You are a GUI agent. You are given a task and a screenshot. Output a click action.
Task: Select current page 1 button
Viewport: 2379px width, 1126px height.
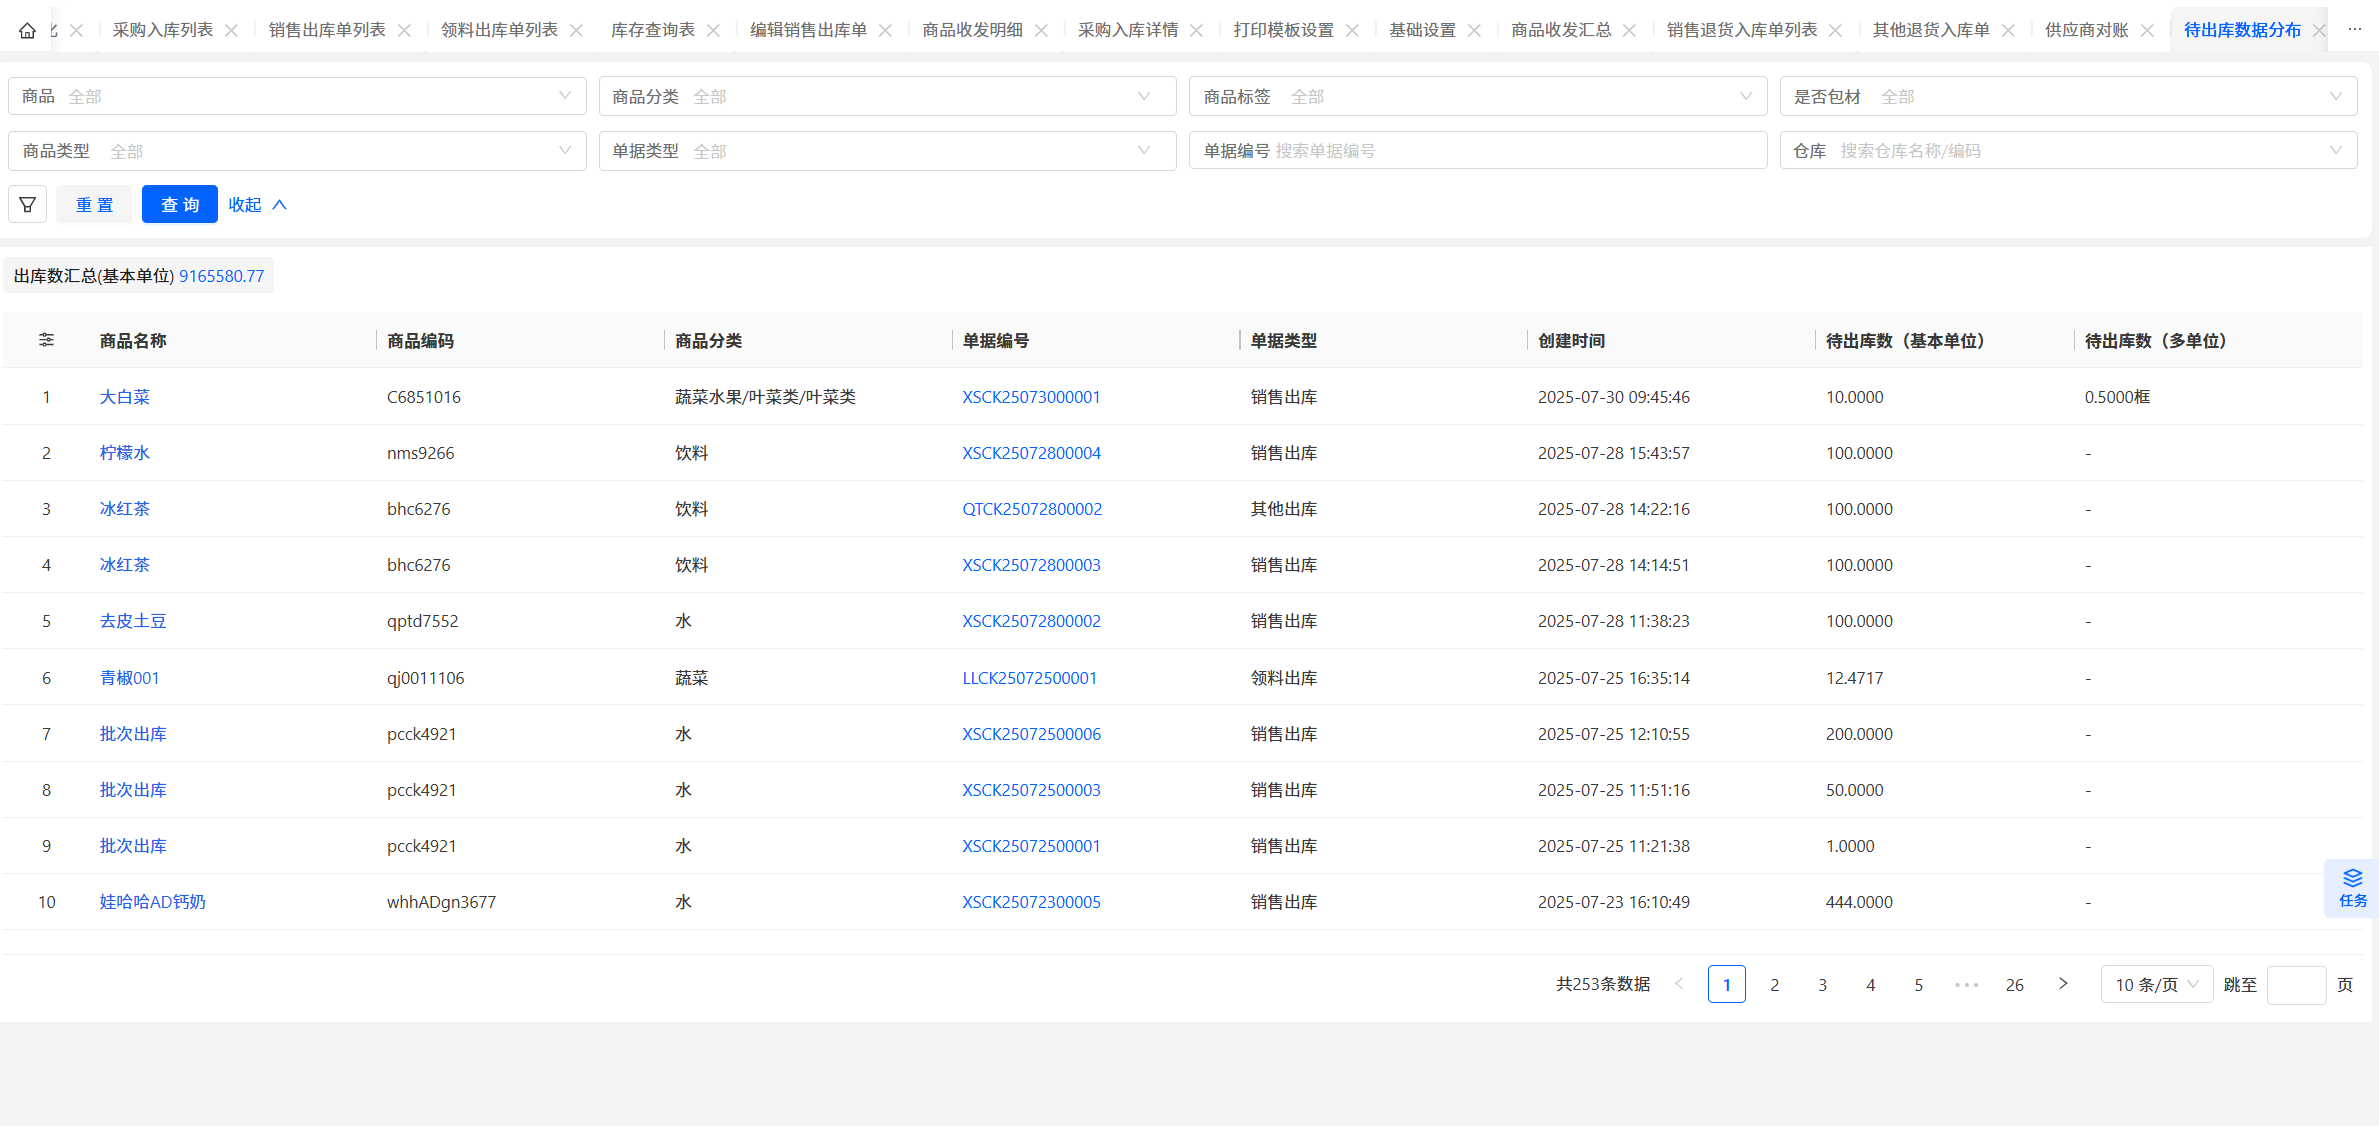(1727, 984)
